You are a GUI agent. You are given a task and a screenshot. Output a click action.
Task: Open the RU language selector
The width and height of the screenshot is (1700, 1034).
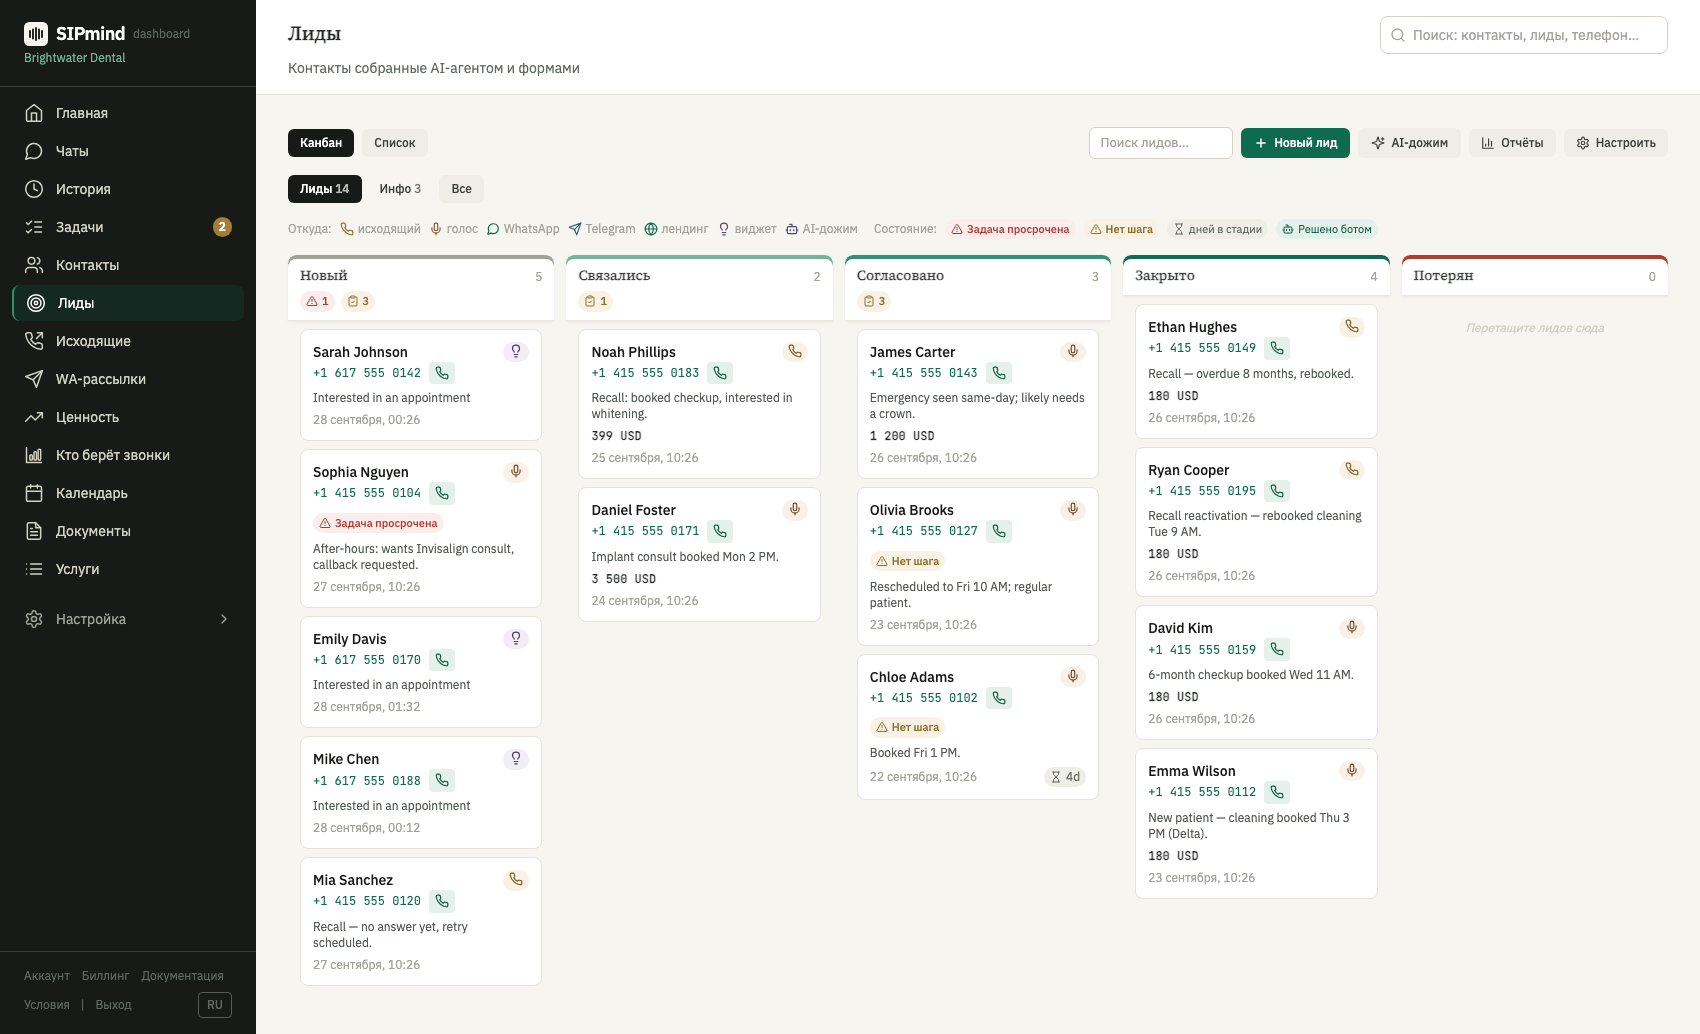[215, 1005]
